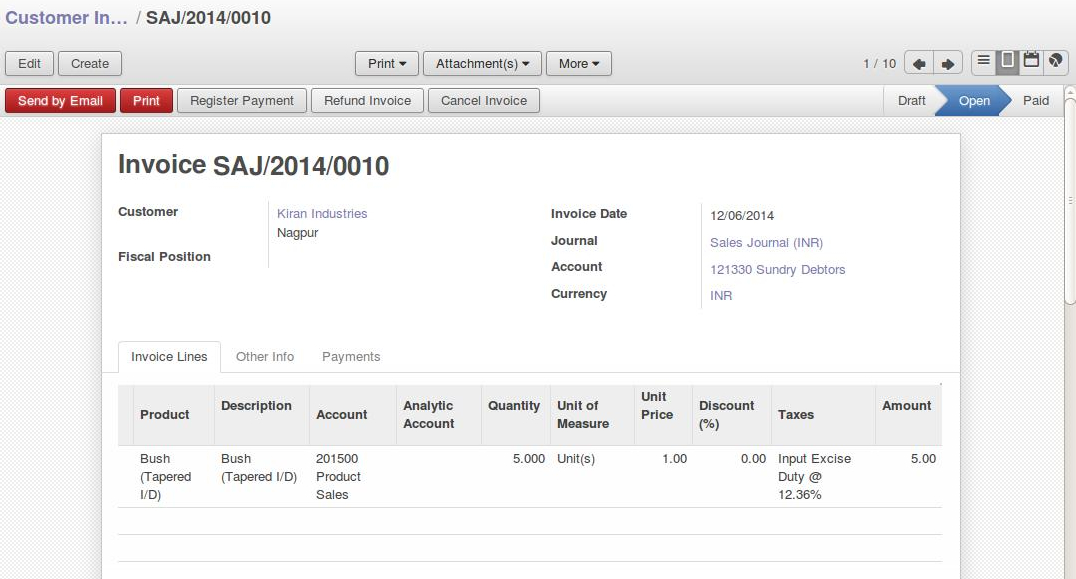This screenshot has height=579, width=1076.
Task: Select the Invoice Lines tab
Action: (x=168, y=356)
